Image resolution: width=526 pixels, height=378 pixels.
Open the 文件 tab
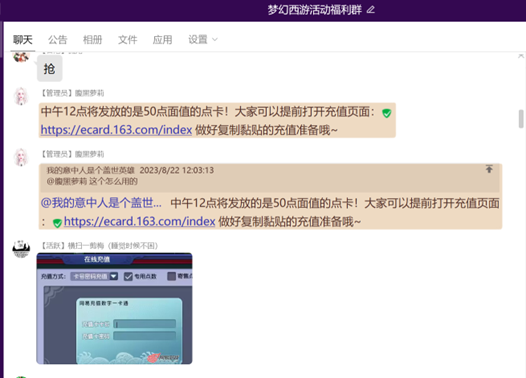127,40
